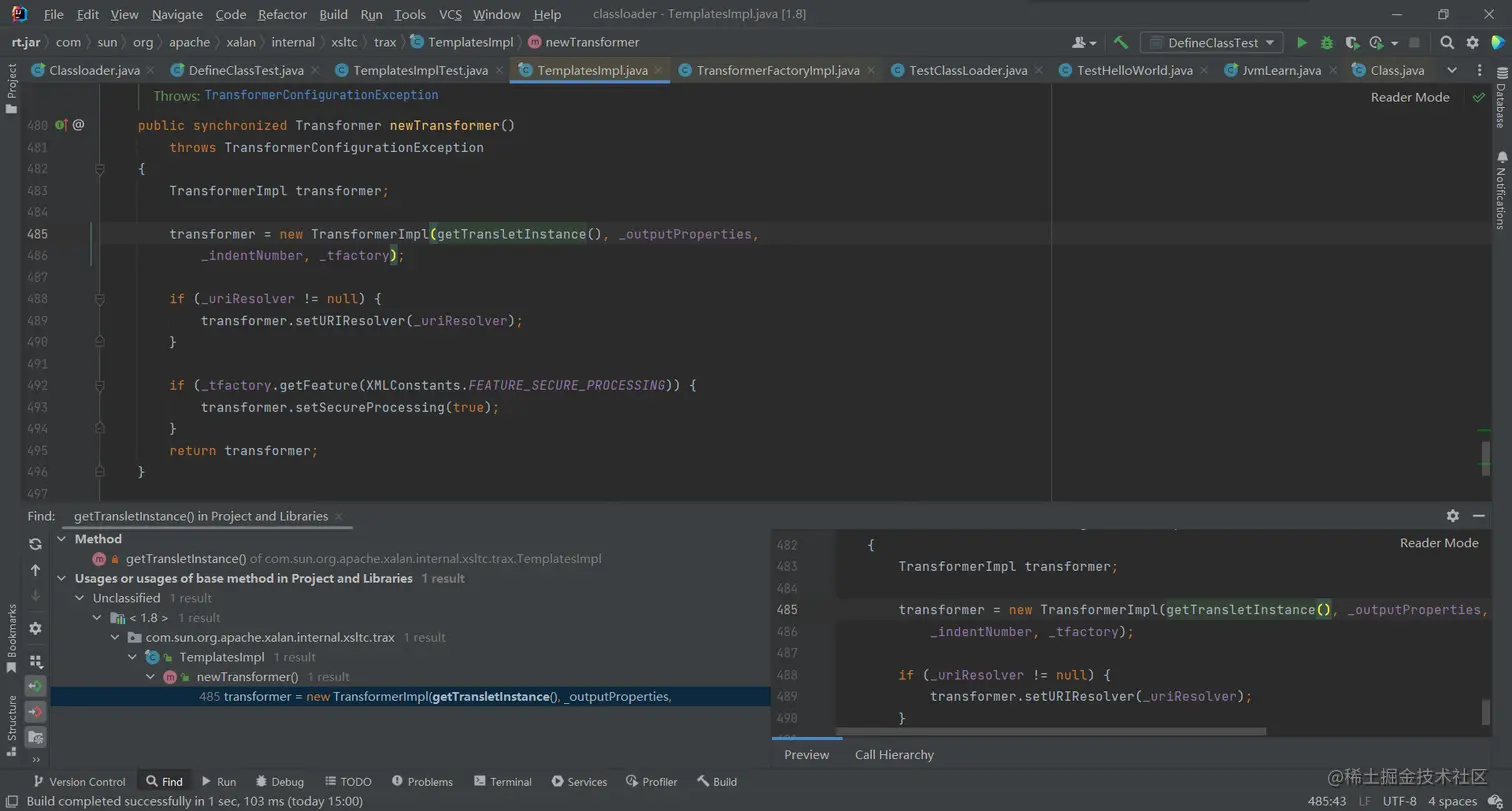Open the Profiler tool window
This screenshot has height=811, width=1512.
(x=651, y=782)
